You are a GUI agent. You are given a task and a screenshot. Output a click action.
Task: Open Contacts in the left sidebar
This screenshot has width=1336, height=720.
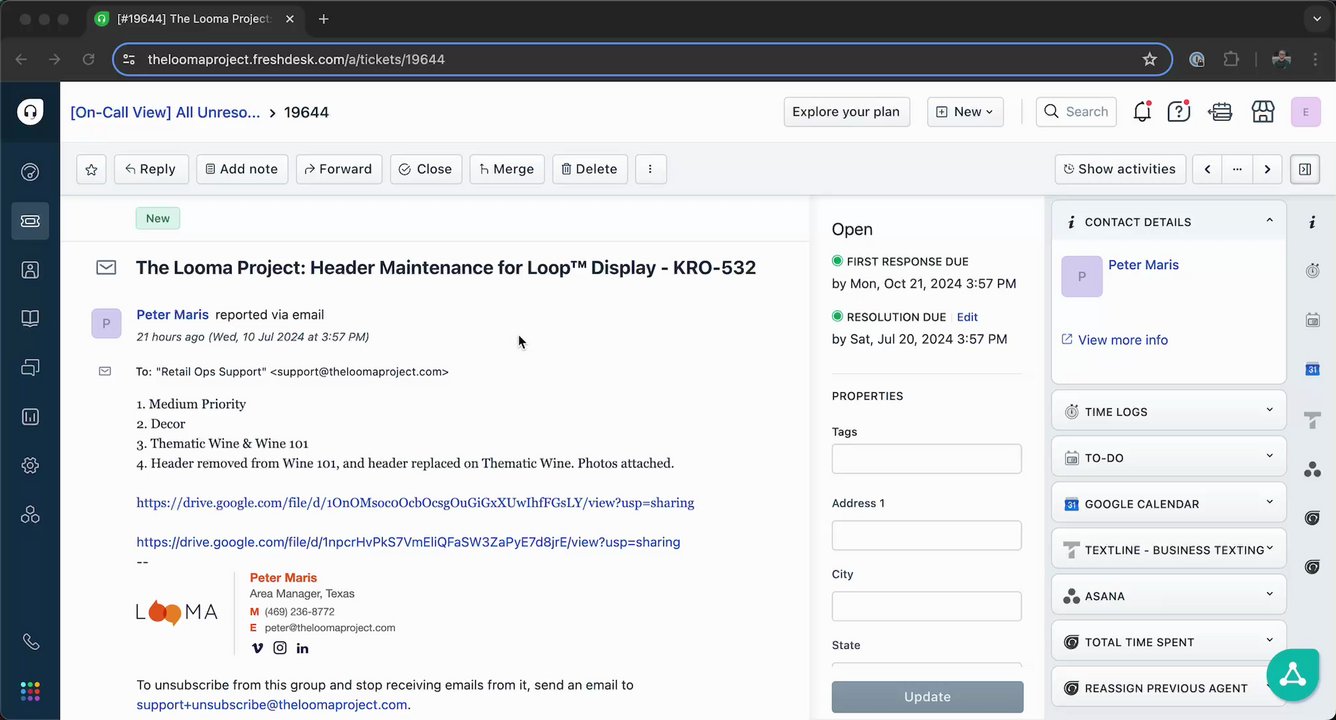[30, 270]
